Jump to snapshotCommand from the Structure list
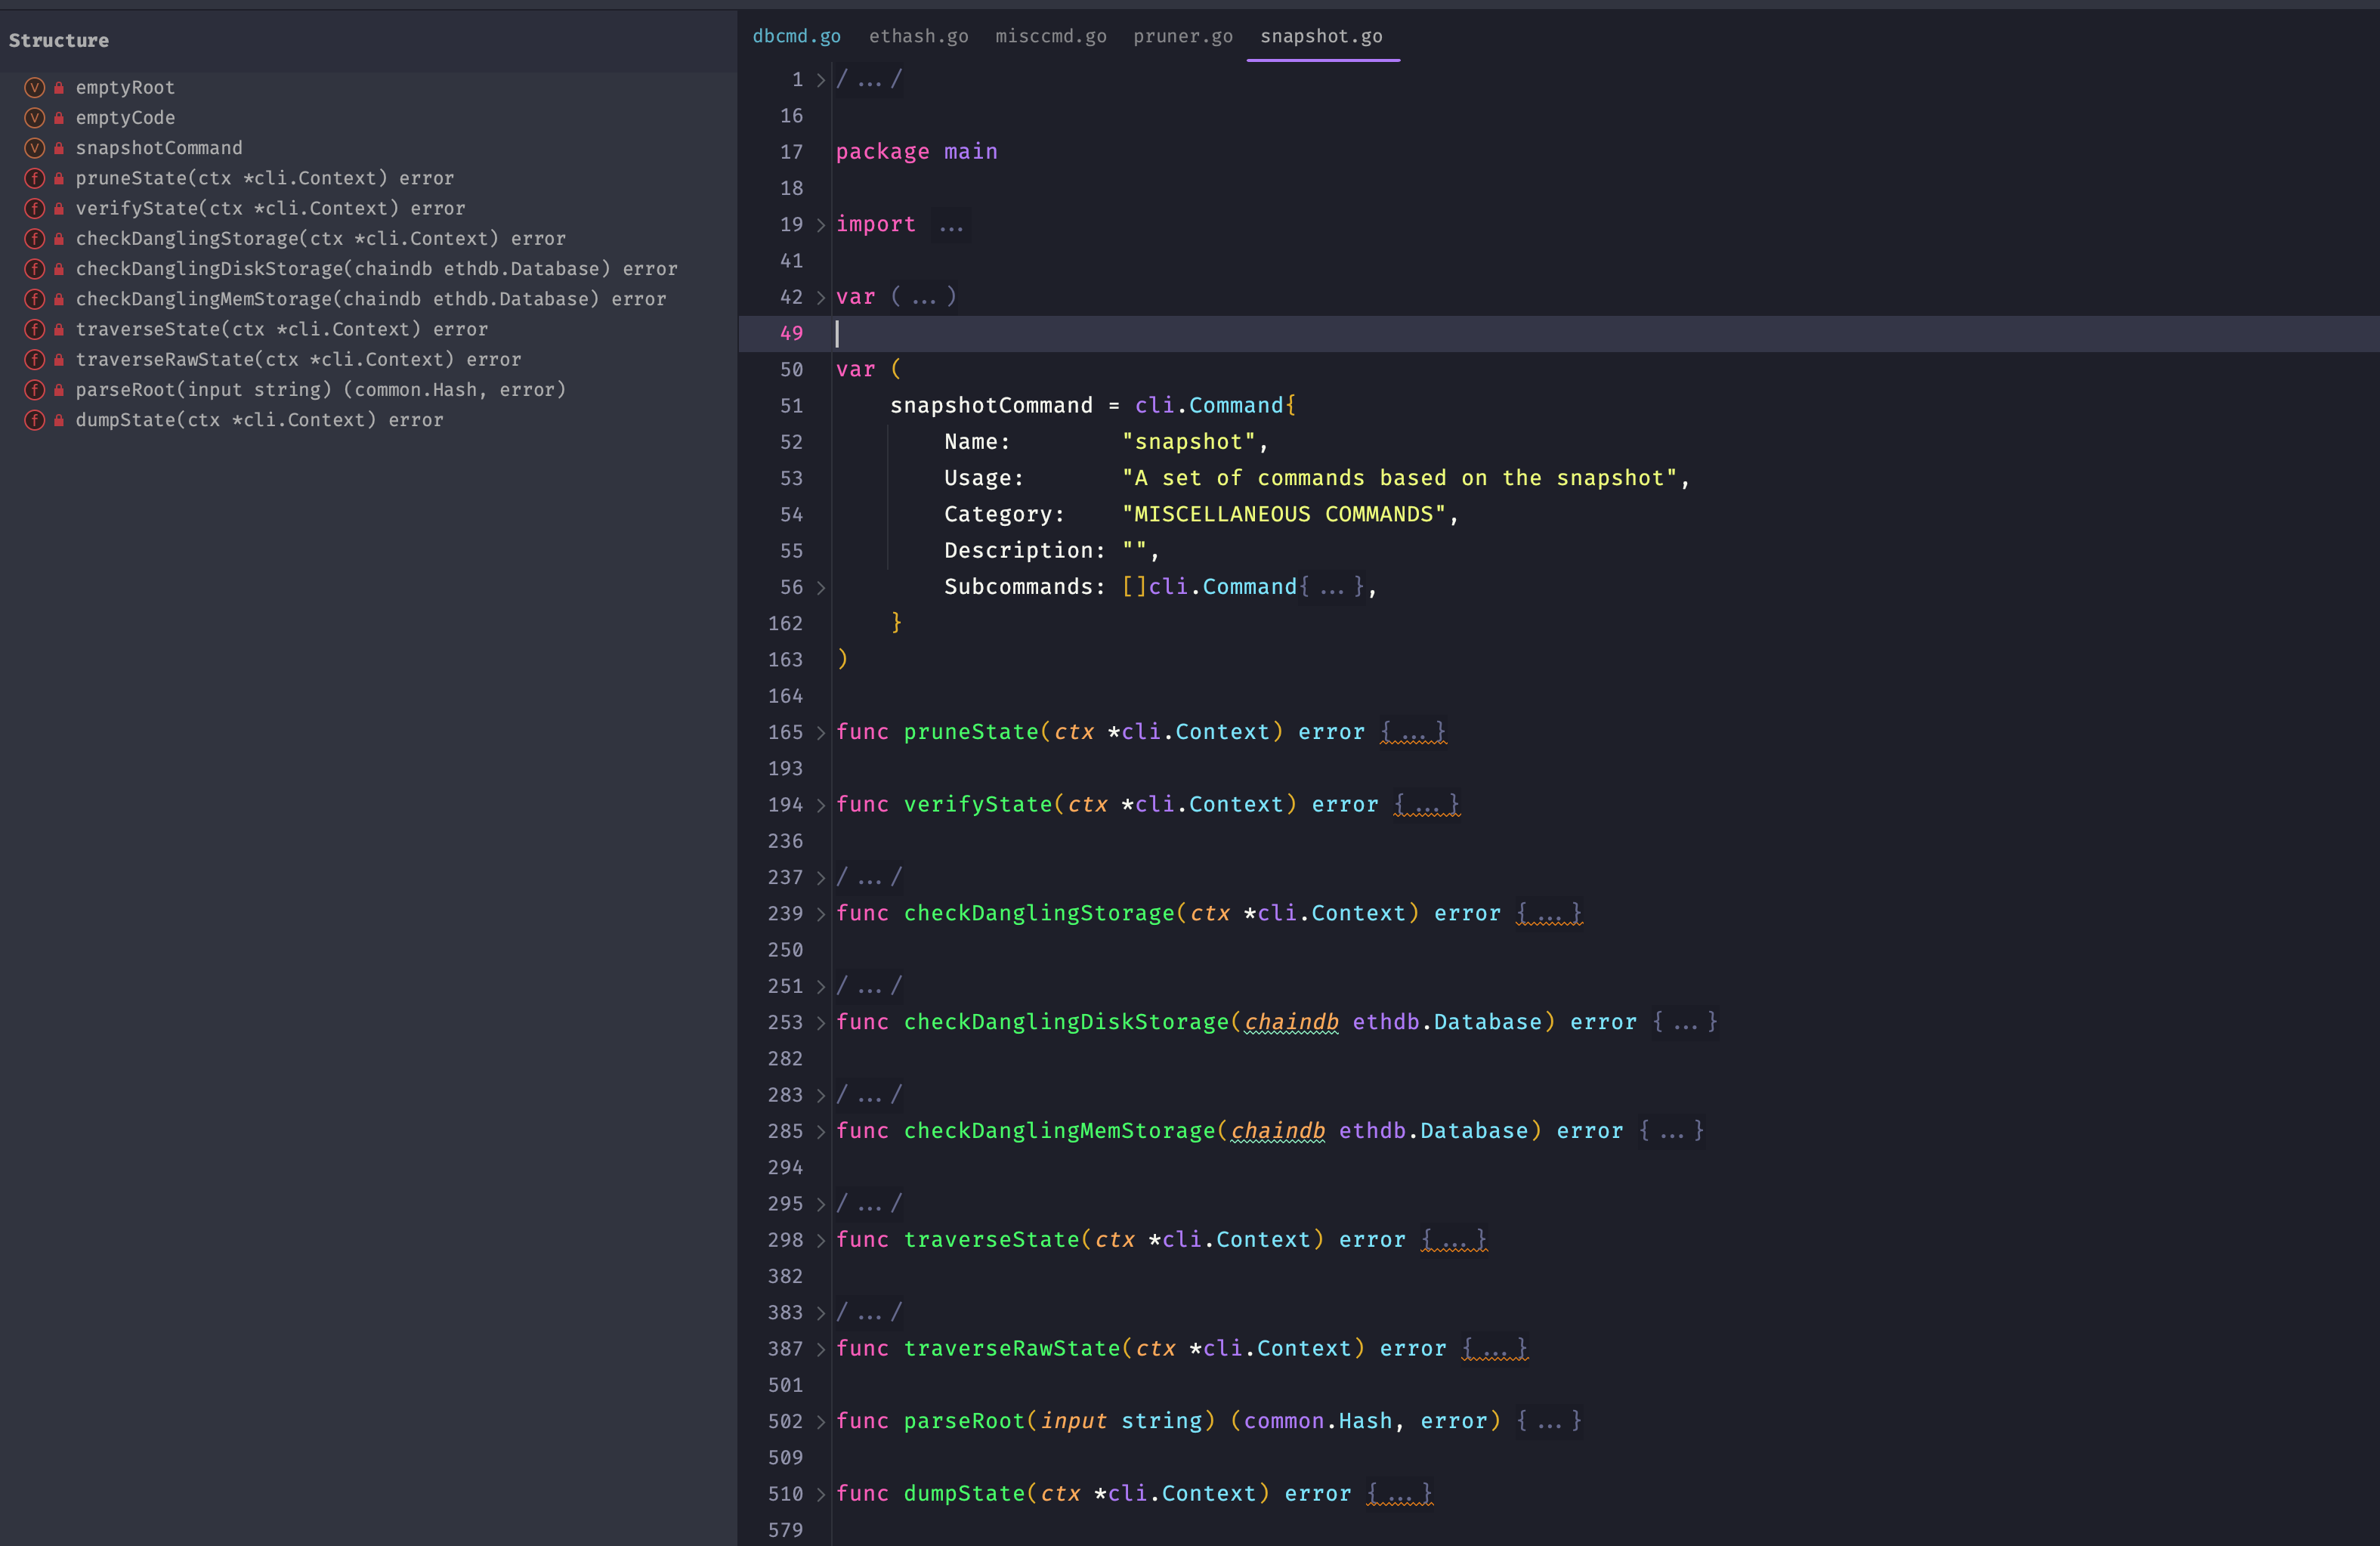2380x1546 pixels. point(159,148)
